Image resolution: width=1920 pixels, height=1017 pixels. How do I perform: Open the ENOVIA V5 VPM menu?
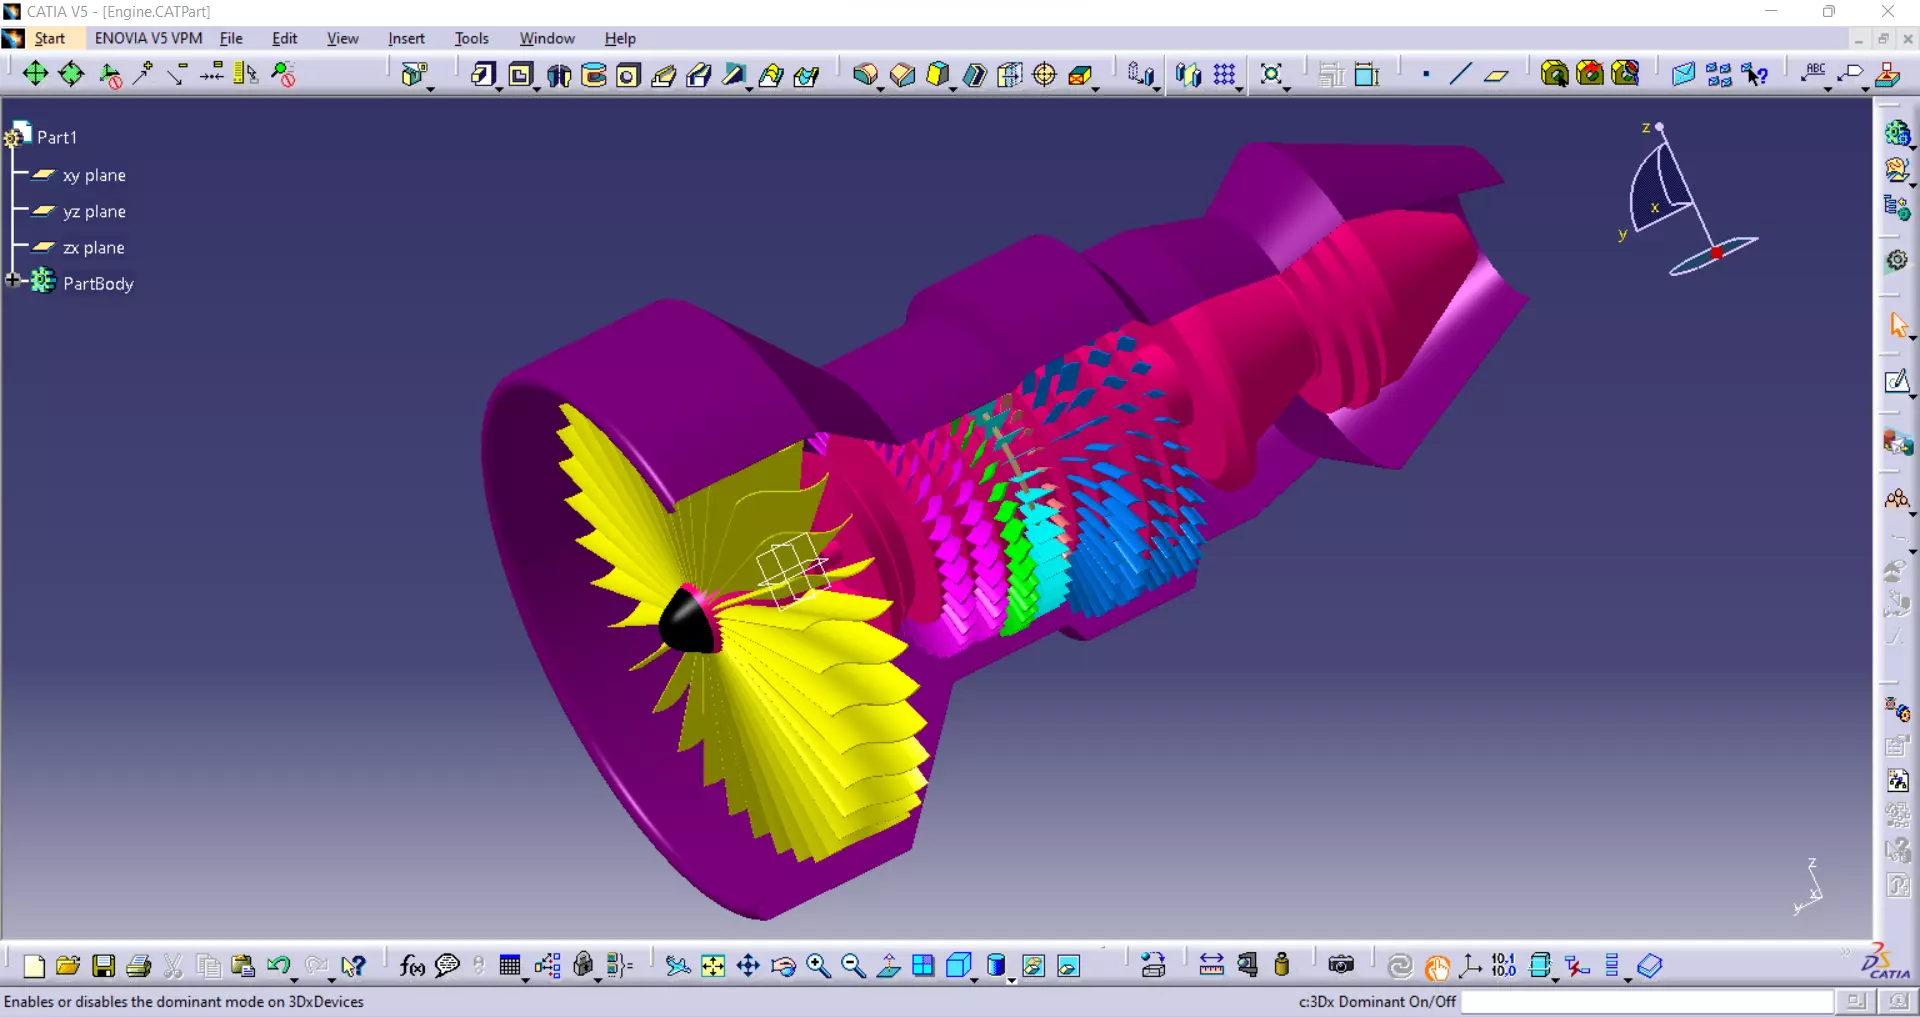coord(148,38)
